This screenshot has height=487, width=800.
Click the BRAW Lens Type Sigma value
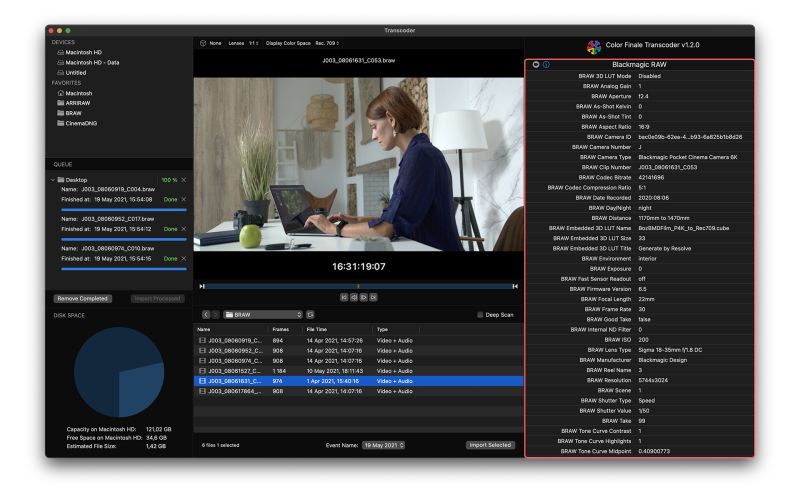click(x=670, y=350)
